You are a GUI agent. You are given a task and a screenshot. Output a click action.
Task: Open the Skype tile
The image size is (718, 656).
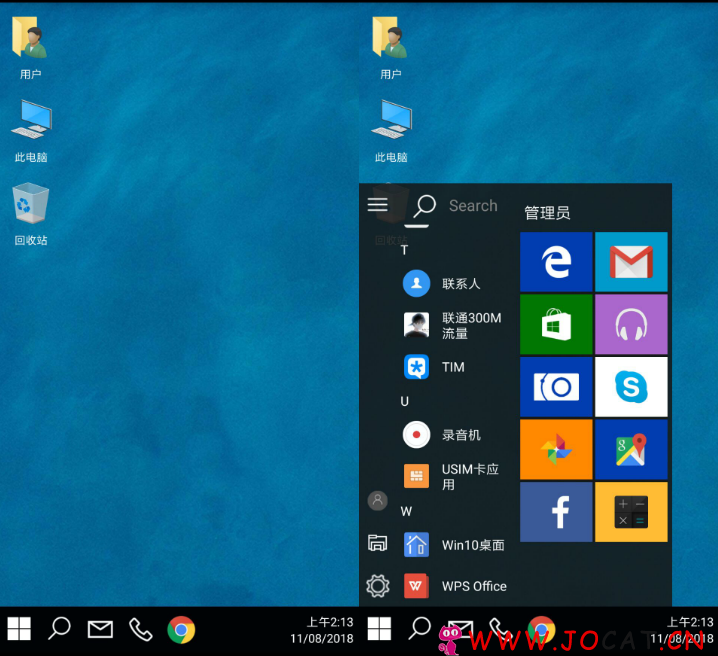631,387
